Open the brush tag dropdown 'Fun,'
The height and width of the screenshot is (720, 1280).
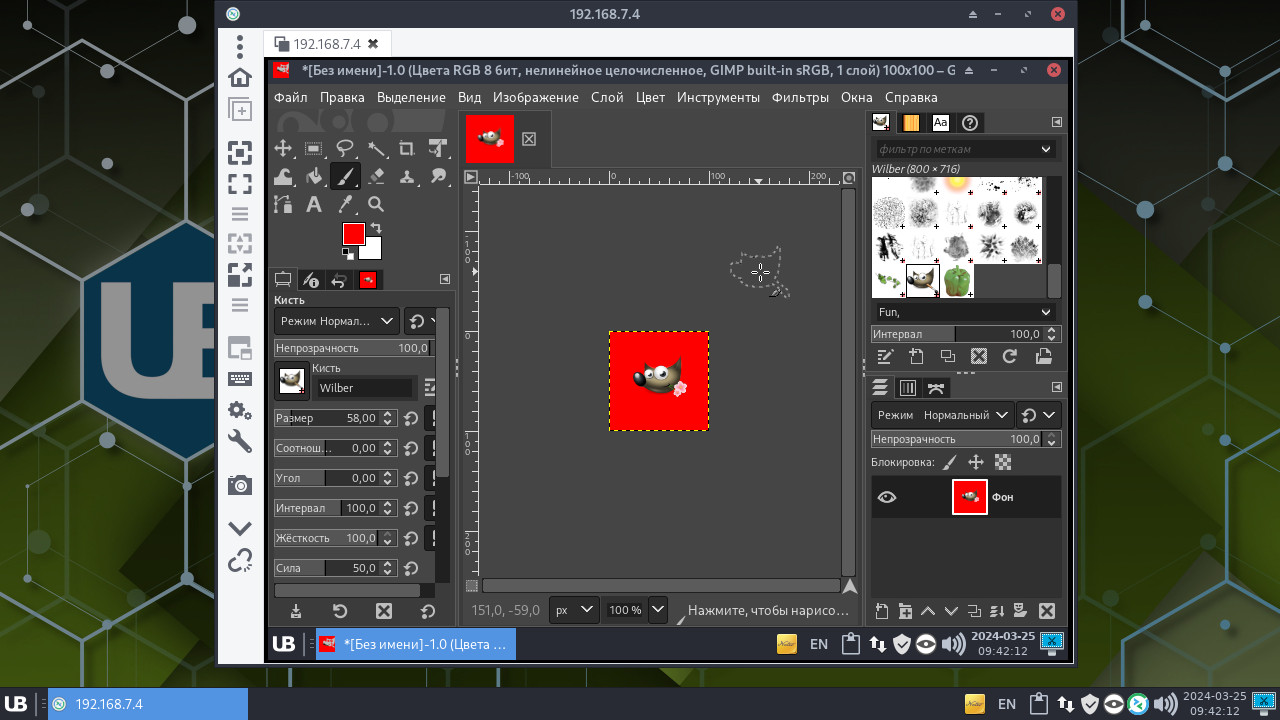pos(964,312)
